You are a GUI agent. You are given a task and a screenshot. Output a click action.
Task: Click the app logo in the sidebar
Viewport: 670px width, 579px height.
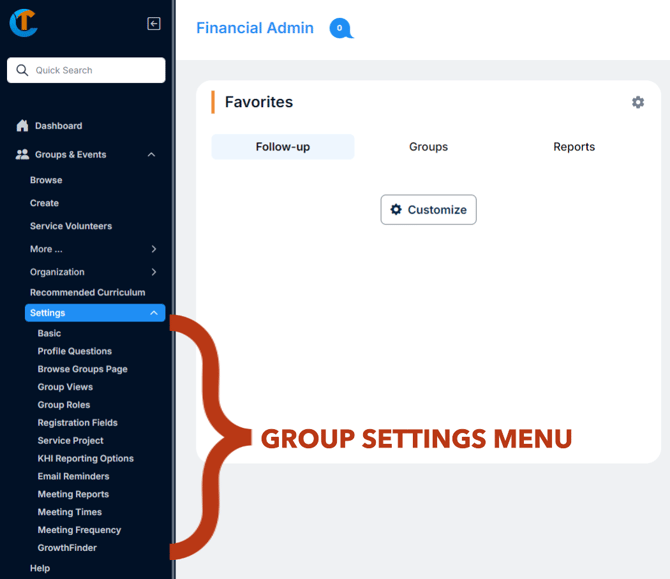(24, 23)
